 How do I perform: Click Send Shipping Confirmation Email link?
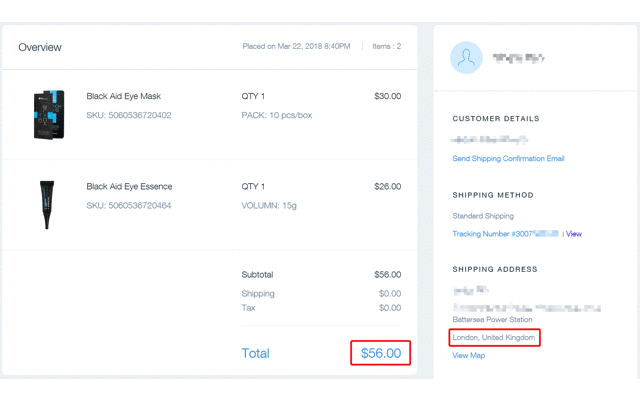click(x=508, y=159)
